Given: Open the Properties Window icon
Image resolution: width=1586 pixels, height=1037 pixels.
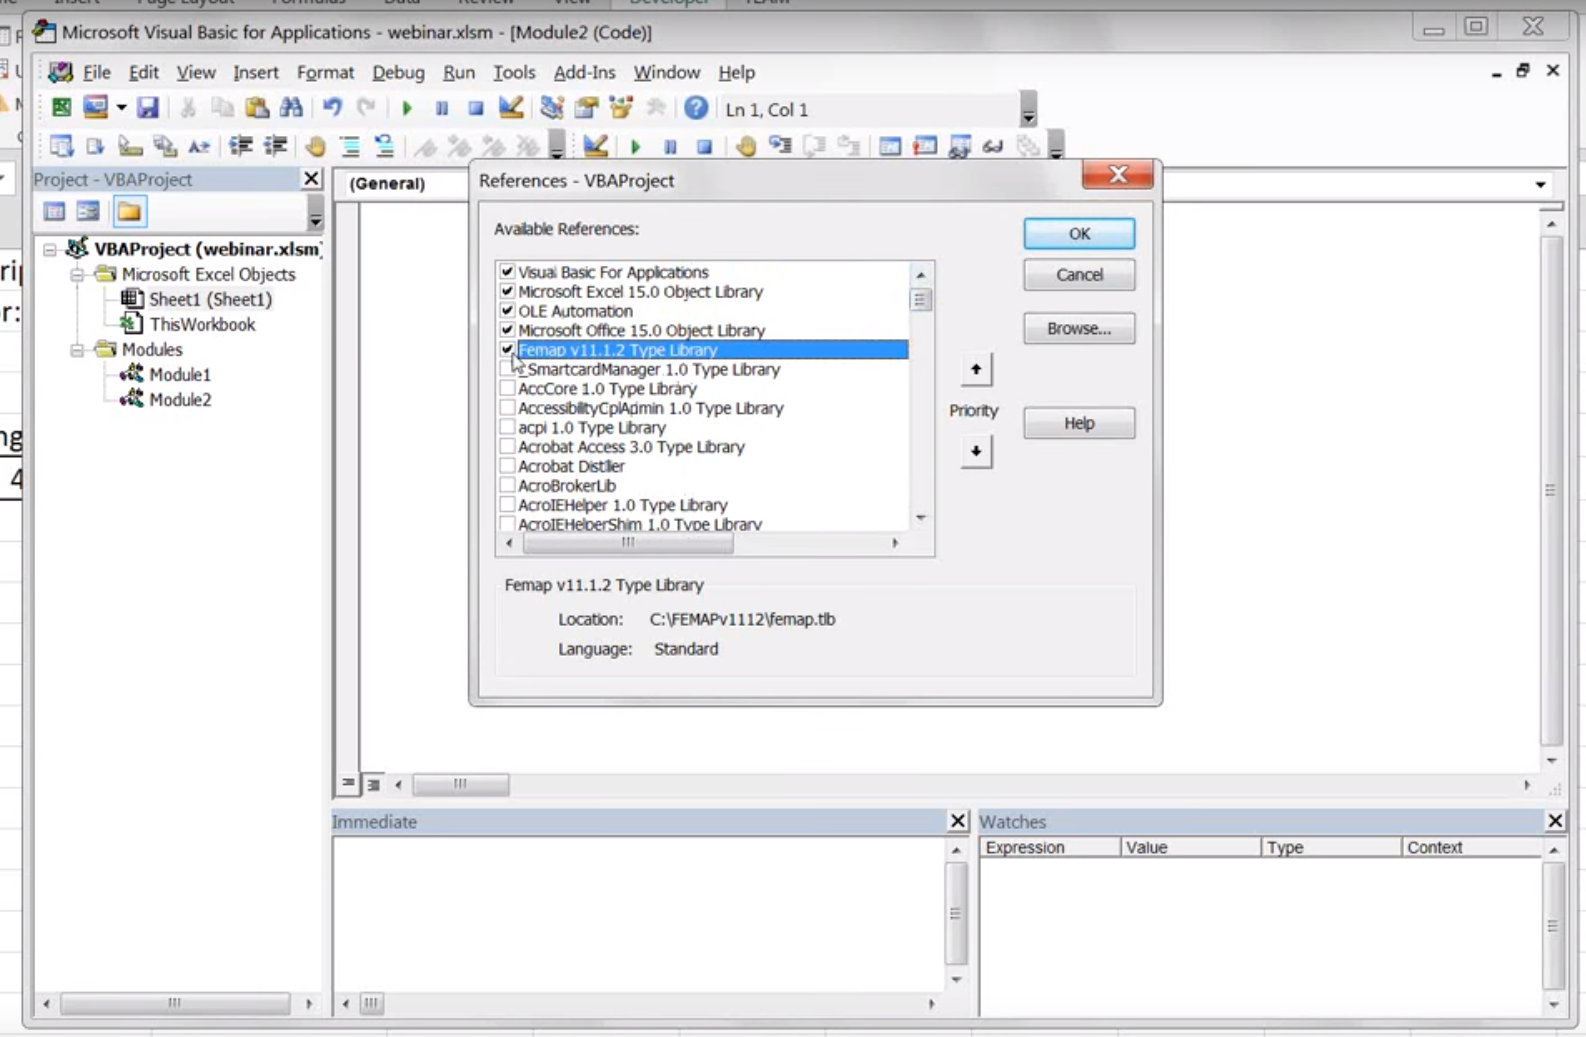Looking at the screenshot, I should tap(586, 108).
